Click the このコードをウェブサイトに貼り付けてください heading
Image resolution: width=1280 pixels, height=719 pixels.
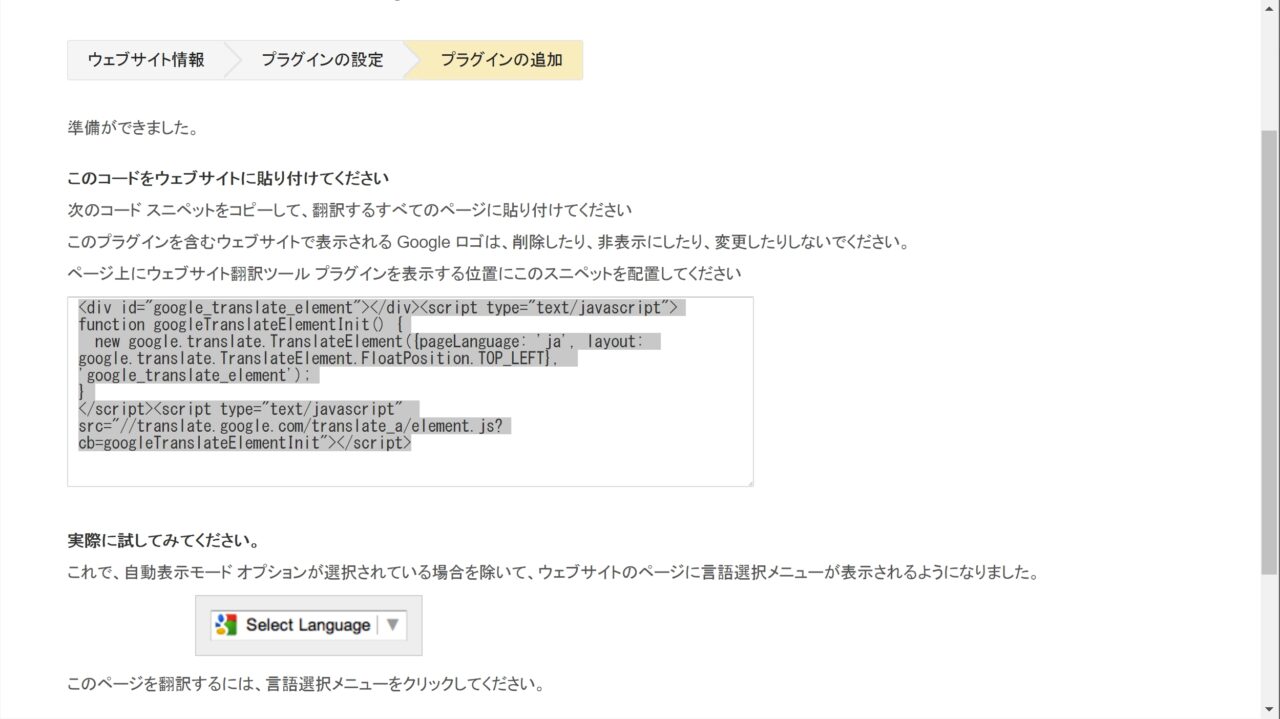[227, 179]
